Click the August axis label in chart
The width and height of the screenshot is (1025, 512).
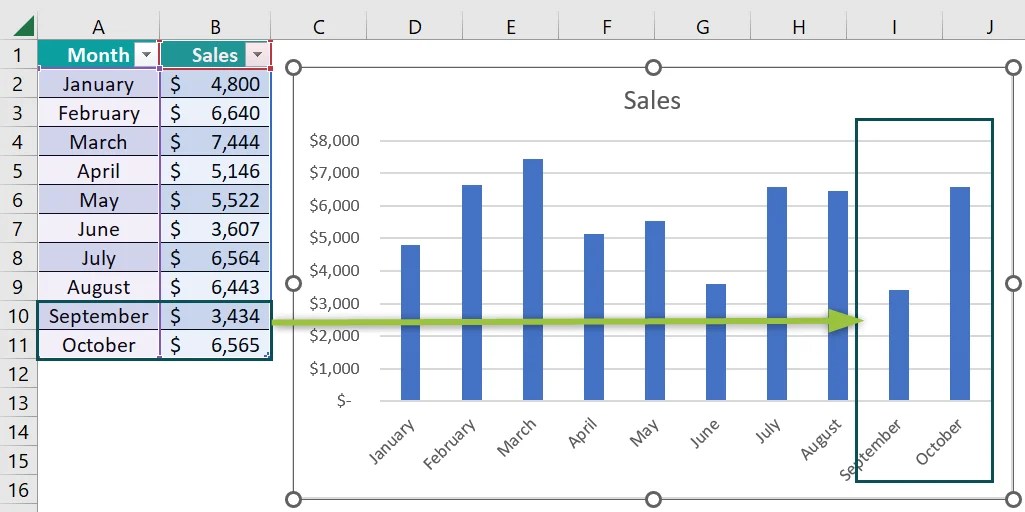pos(821,440)
